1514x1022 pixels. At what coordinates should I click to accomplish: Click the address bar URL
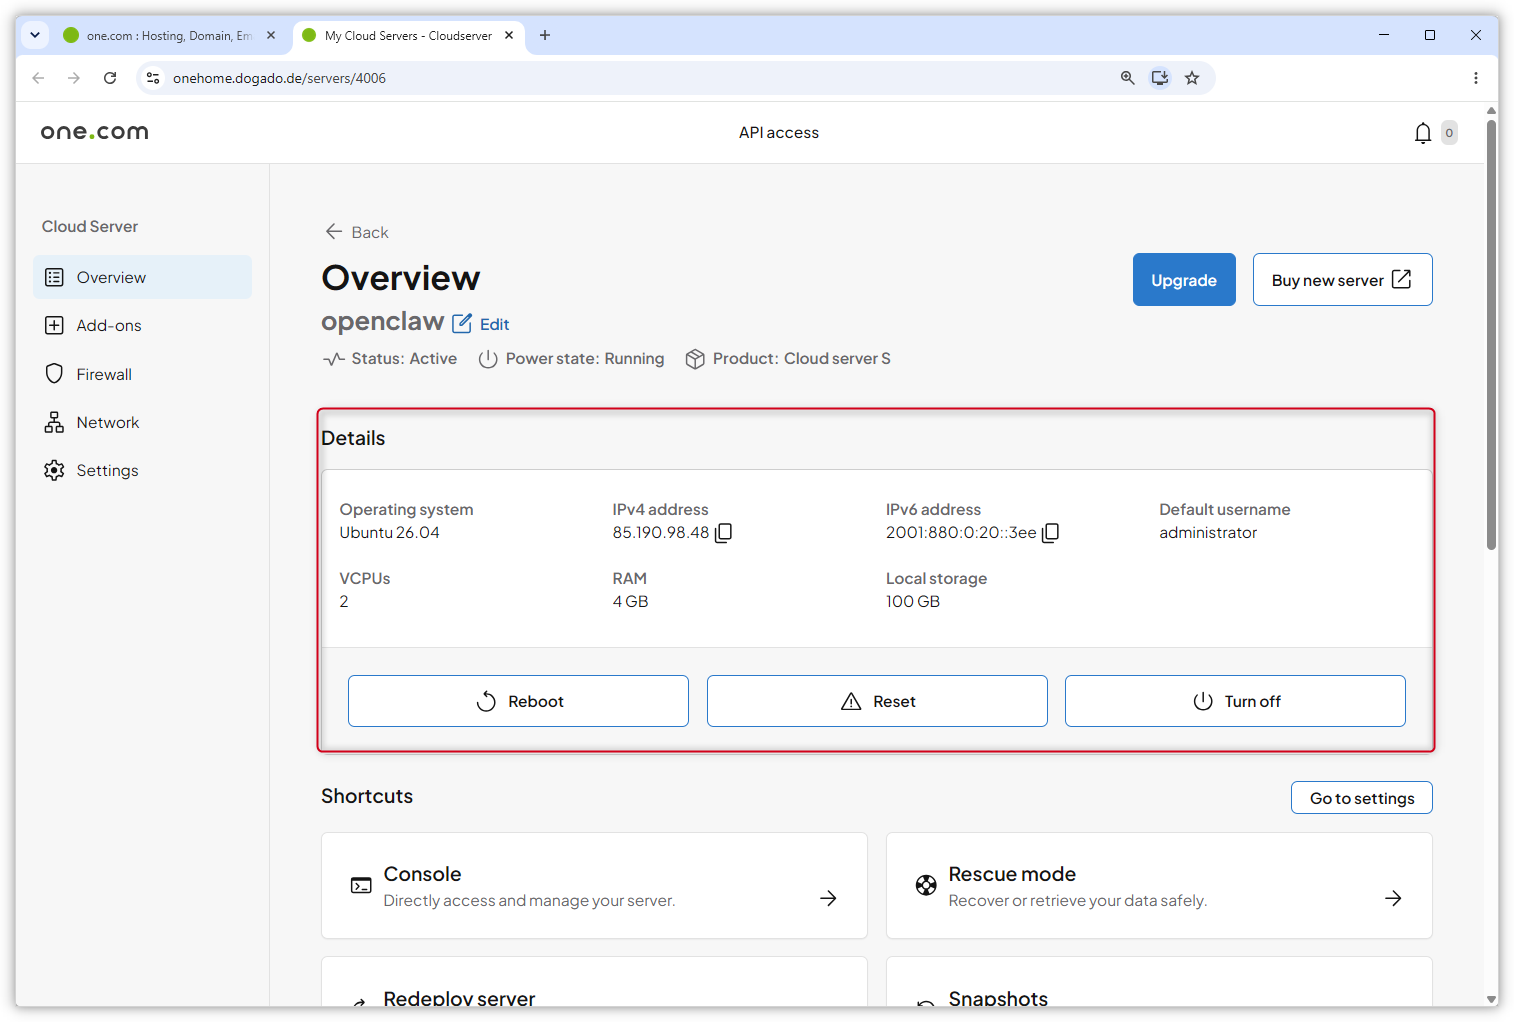(279, 78)
